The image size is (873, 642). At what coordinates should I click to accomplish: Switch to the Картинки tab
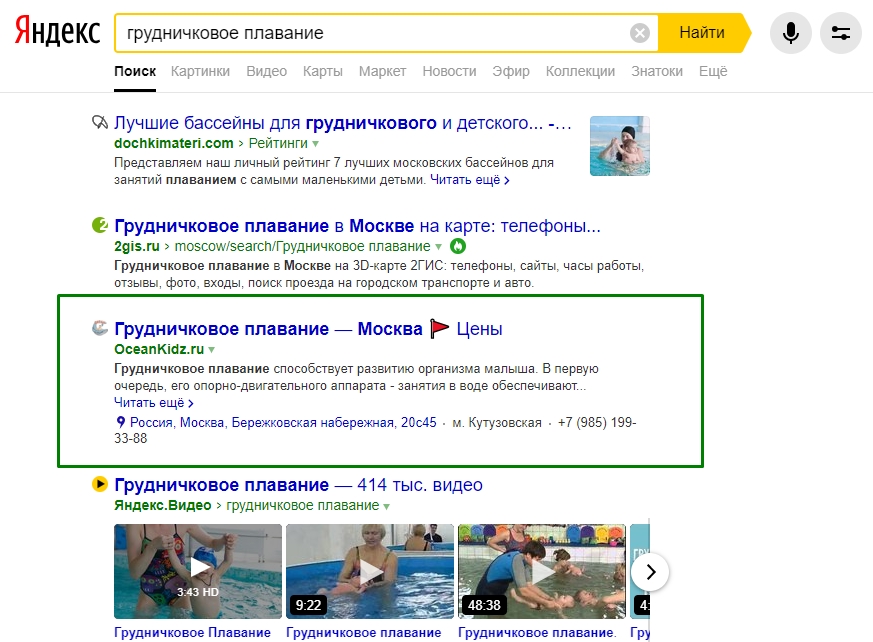pos(200,71)
